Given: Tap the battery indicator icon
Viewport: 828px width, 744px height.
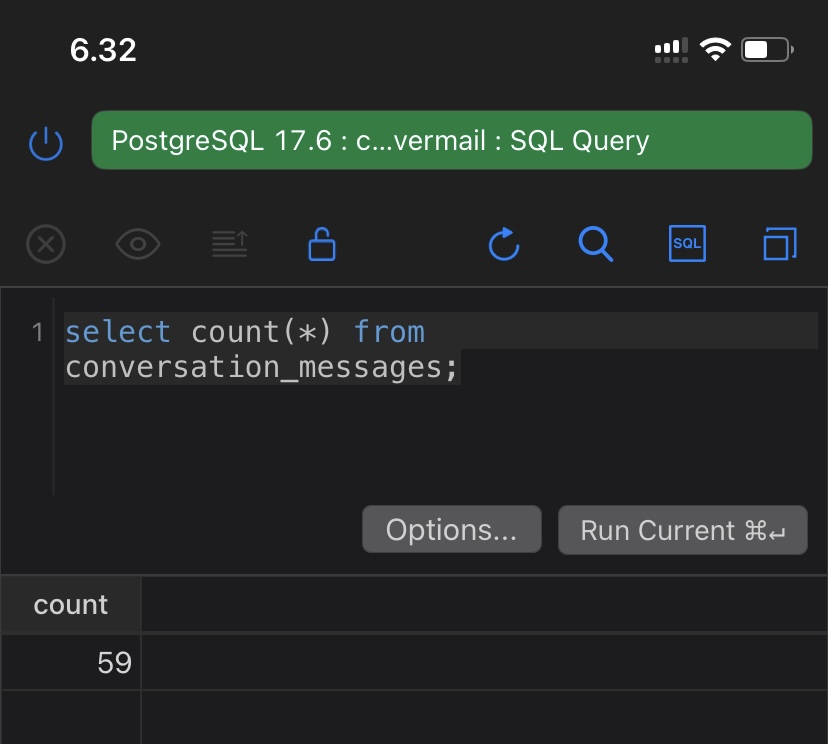Looking at the screenshot, I should [767, 50].
